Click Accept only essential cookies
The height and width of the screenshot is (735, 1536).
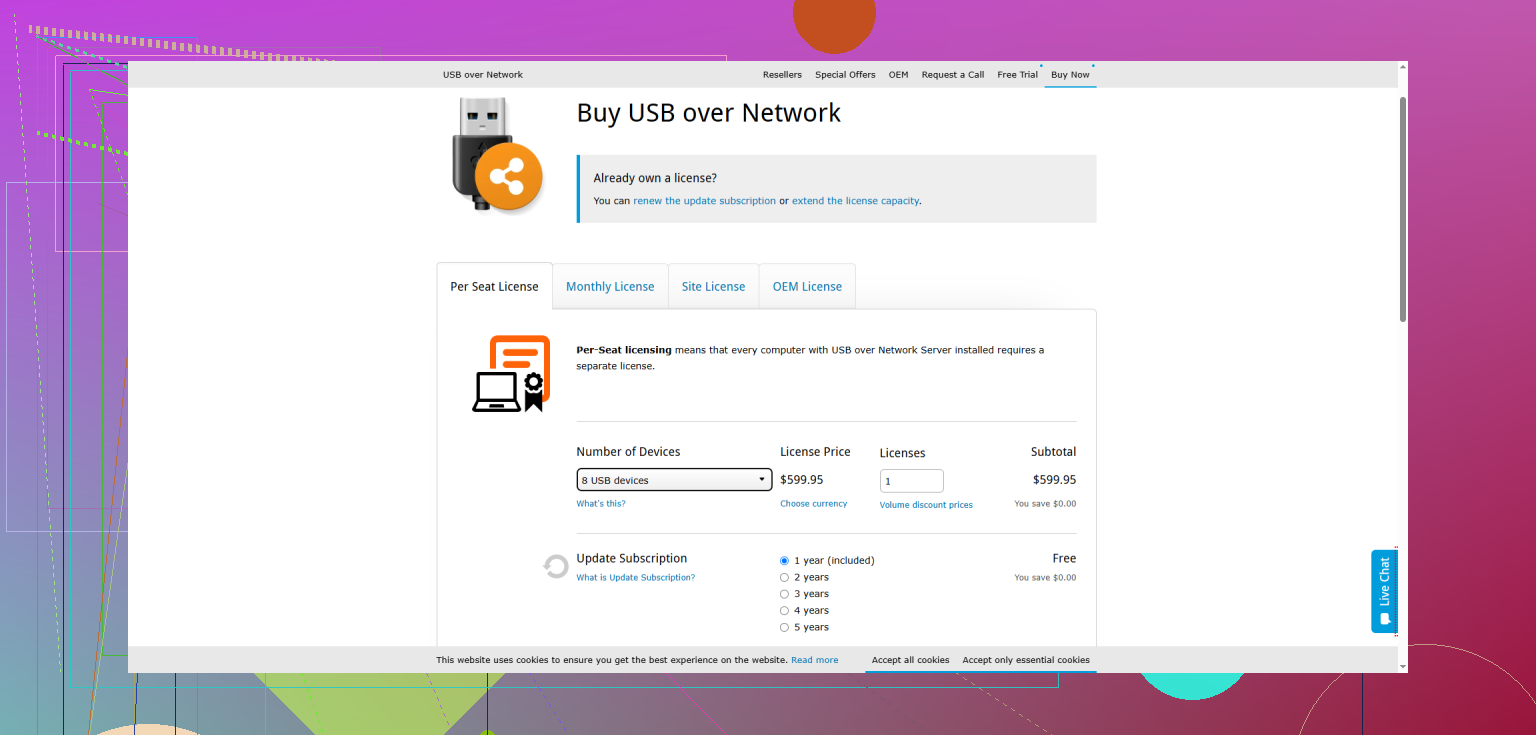(1026, 660)
